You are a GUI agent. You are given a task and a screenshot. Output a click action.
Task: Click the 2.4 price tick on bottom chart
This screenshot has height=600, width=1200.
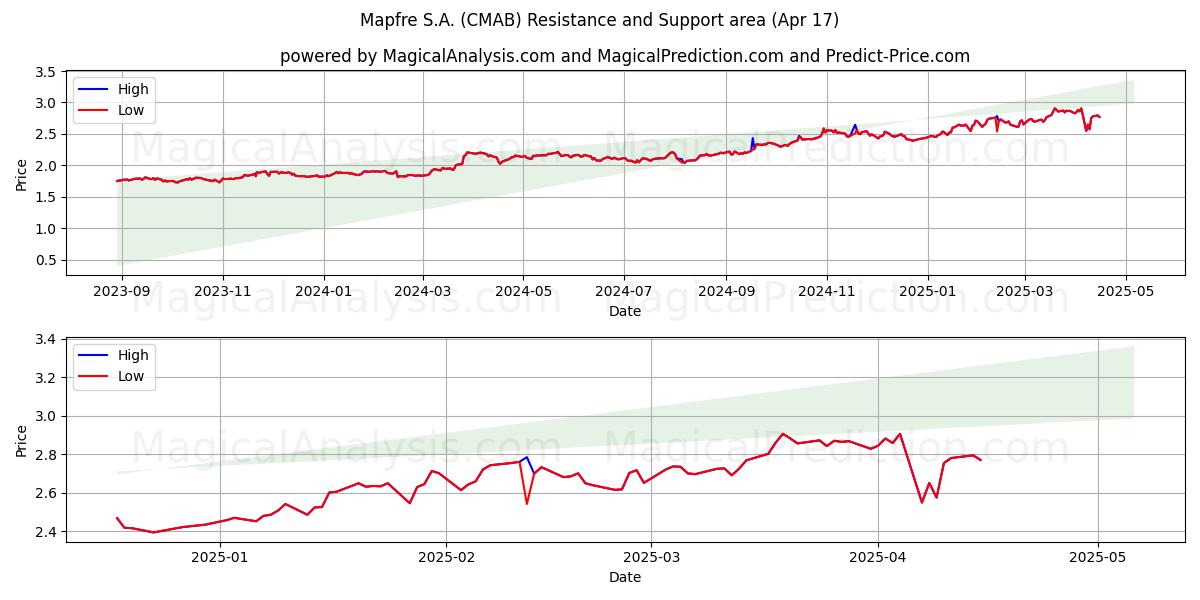44,532
